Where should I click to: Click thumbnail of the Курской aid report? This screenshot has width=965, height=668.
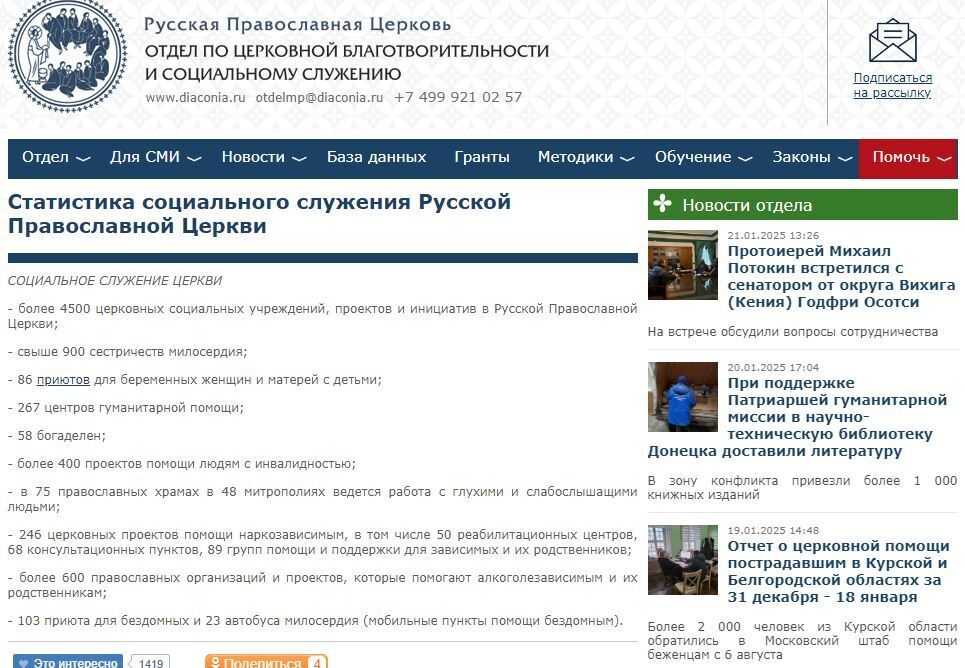(x=683, y=560)
